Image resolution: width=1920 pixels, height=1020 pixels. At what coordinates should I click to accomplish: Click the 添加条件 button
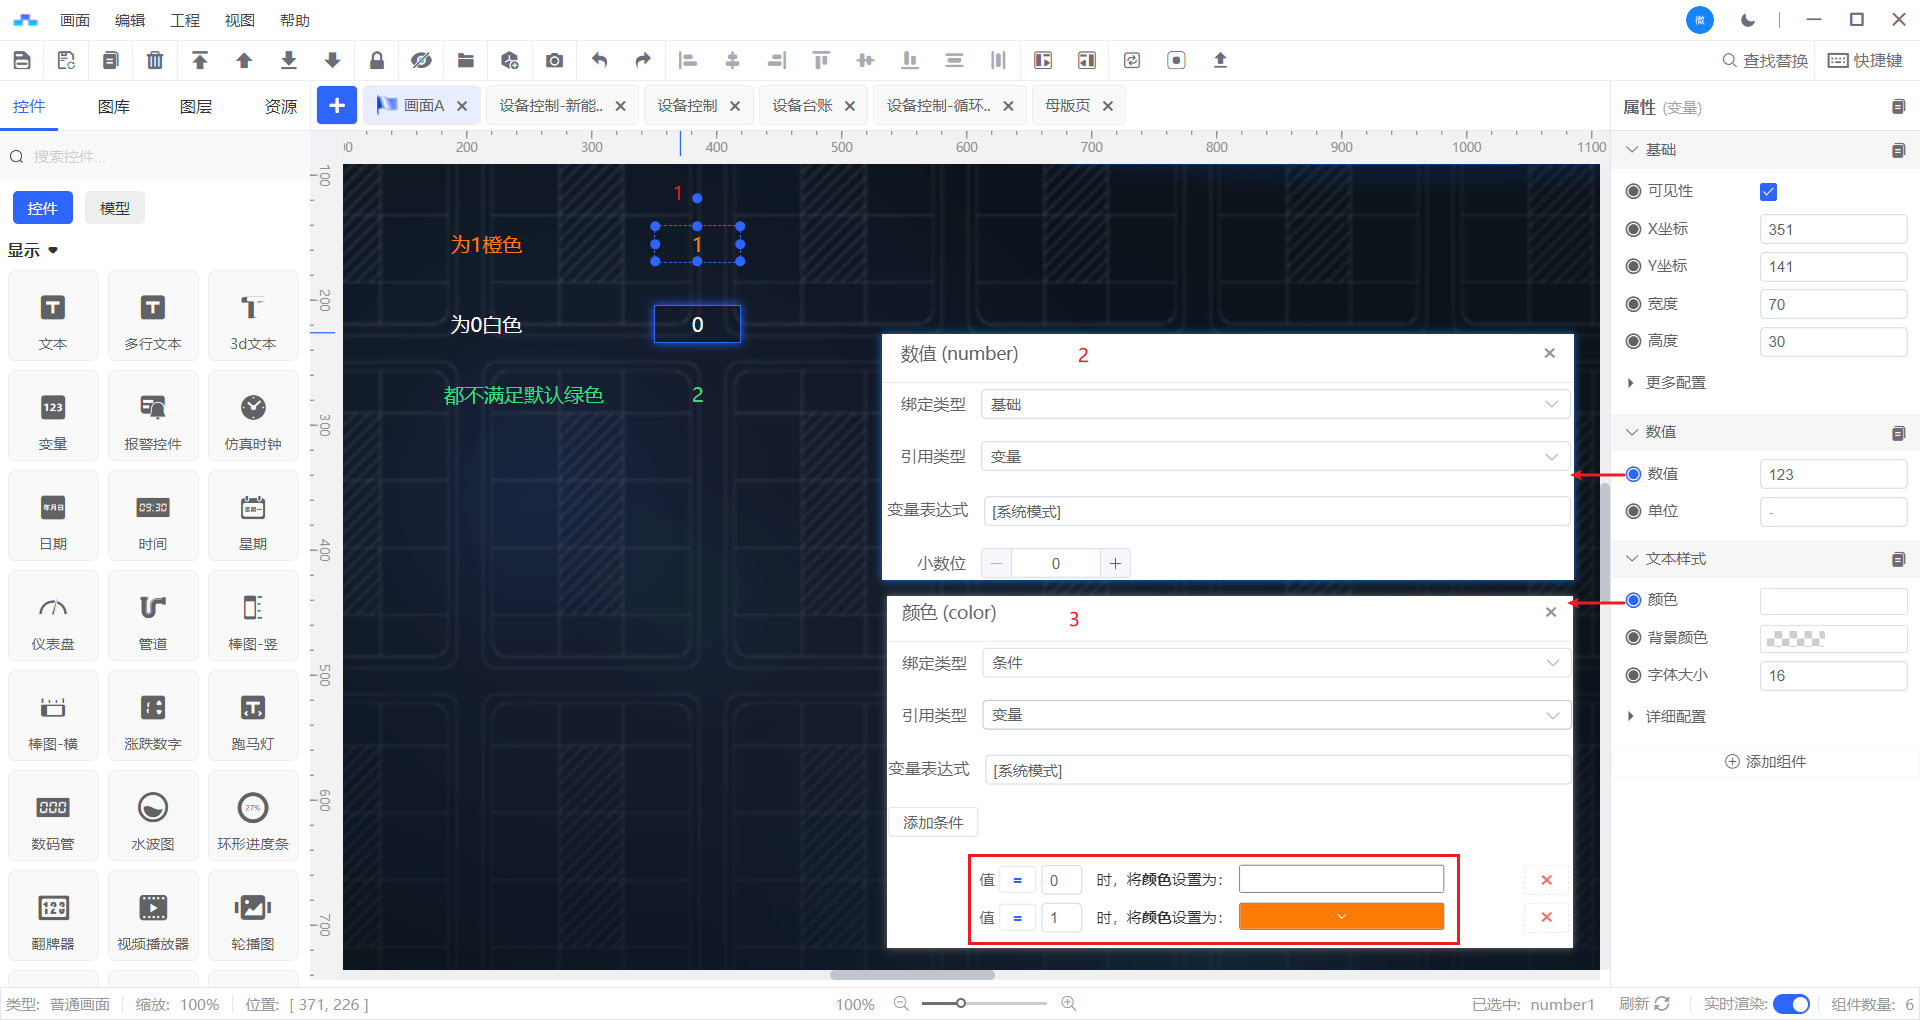[x=933, y=822]
